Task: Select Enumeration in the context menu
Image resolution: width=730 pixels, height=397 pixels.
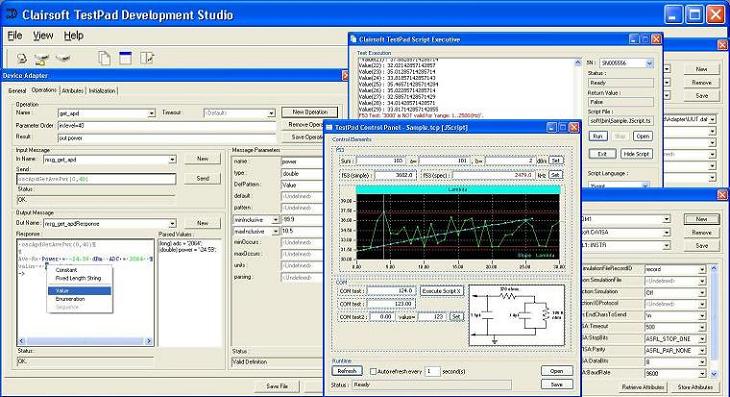Action: (x=70, y=299)
